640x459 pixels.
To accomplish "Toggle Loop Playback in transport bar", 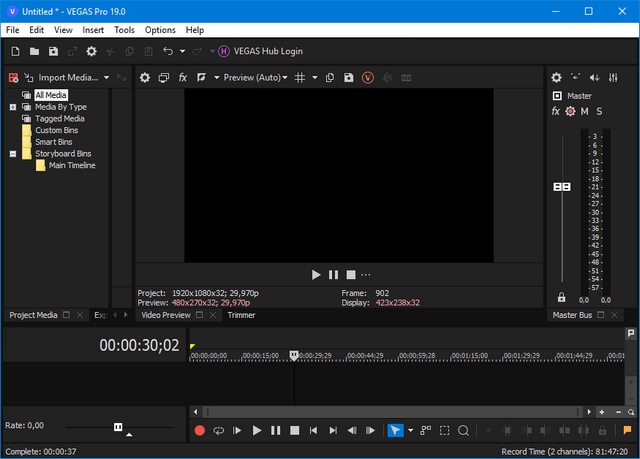I will (x=218, y=430).
